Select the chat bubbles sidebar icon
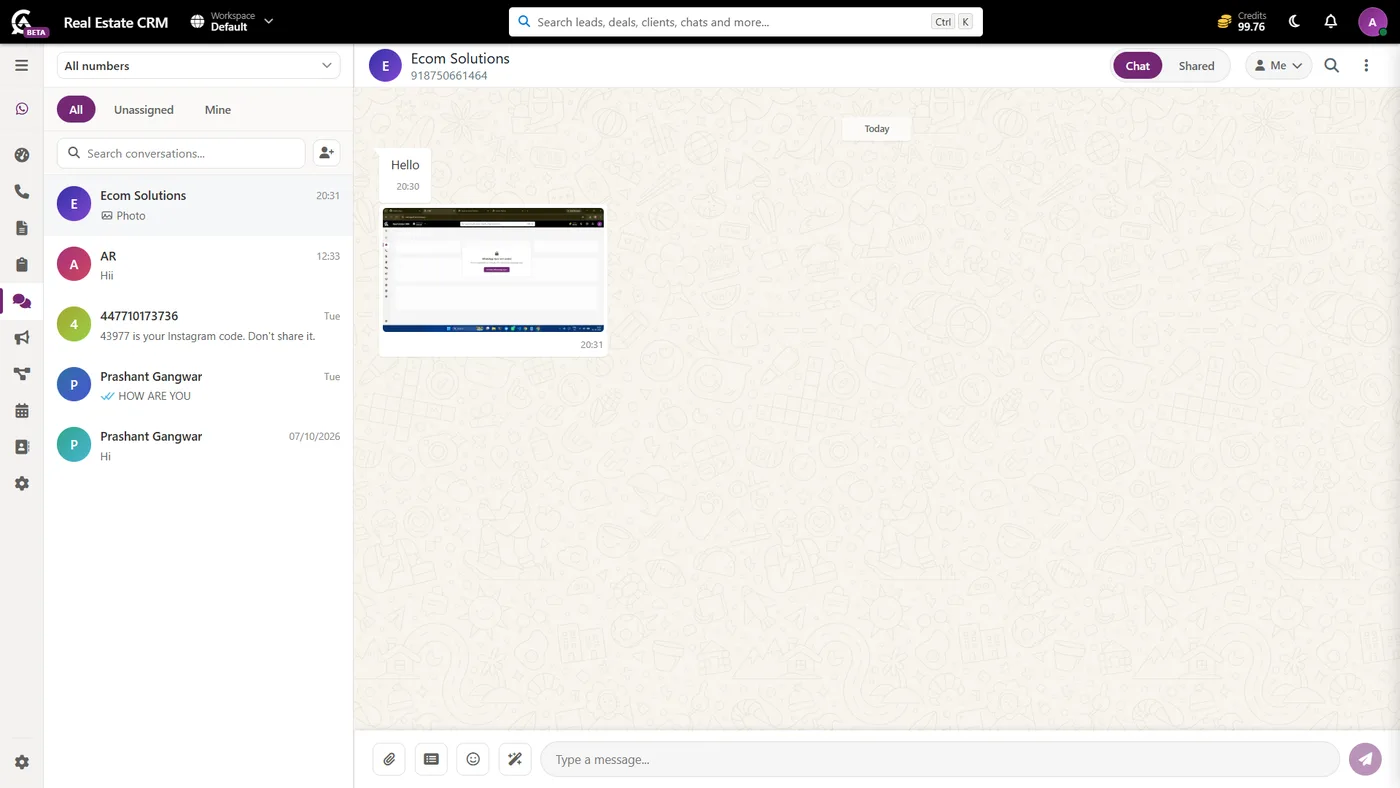The height and width of the screenshot is (788, 1400). [x=21, y=301]
